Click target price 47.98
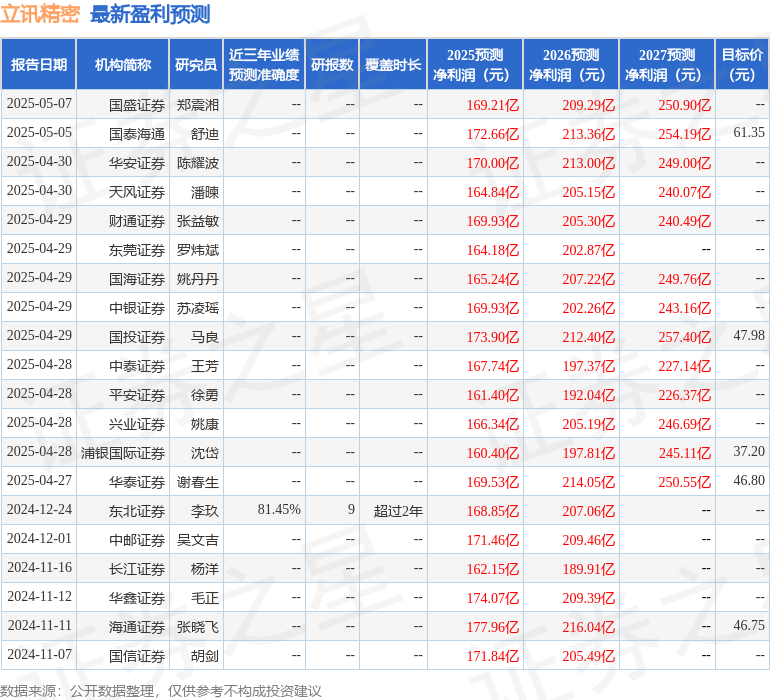The width and height of the screenshot is (770, 700). pos(749,335)
